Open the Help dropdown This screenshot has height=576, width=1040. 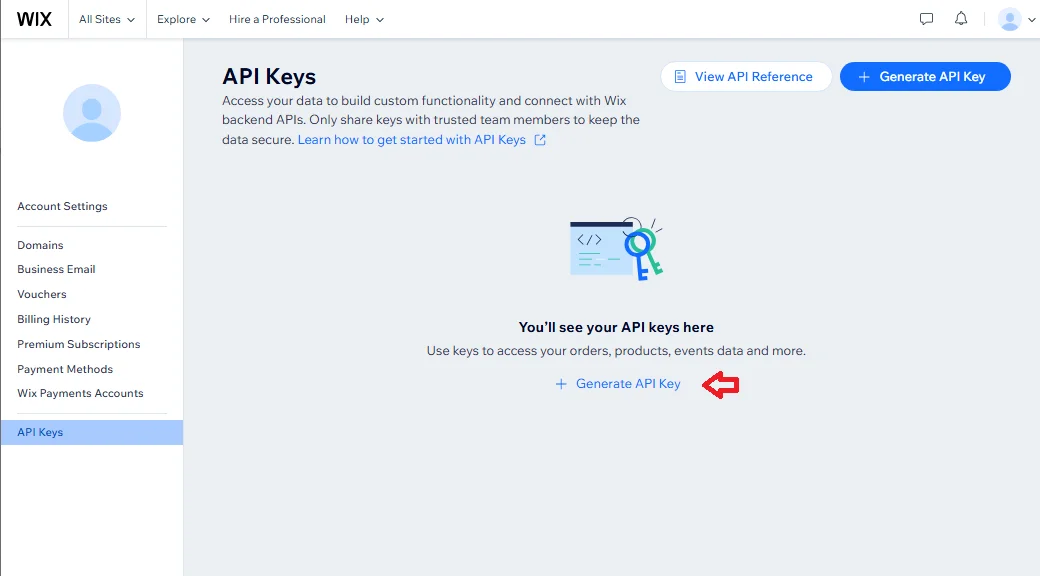(x=364, y=18)
